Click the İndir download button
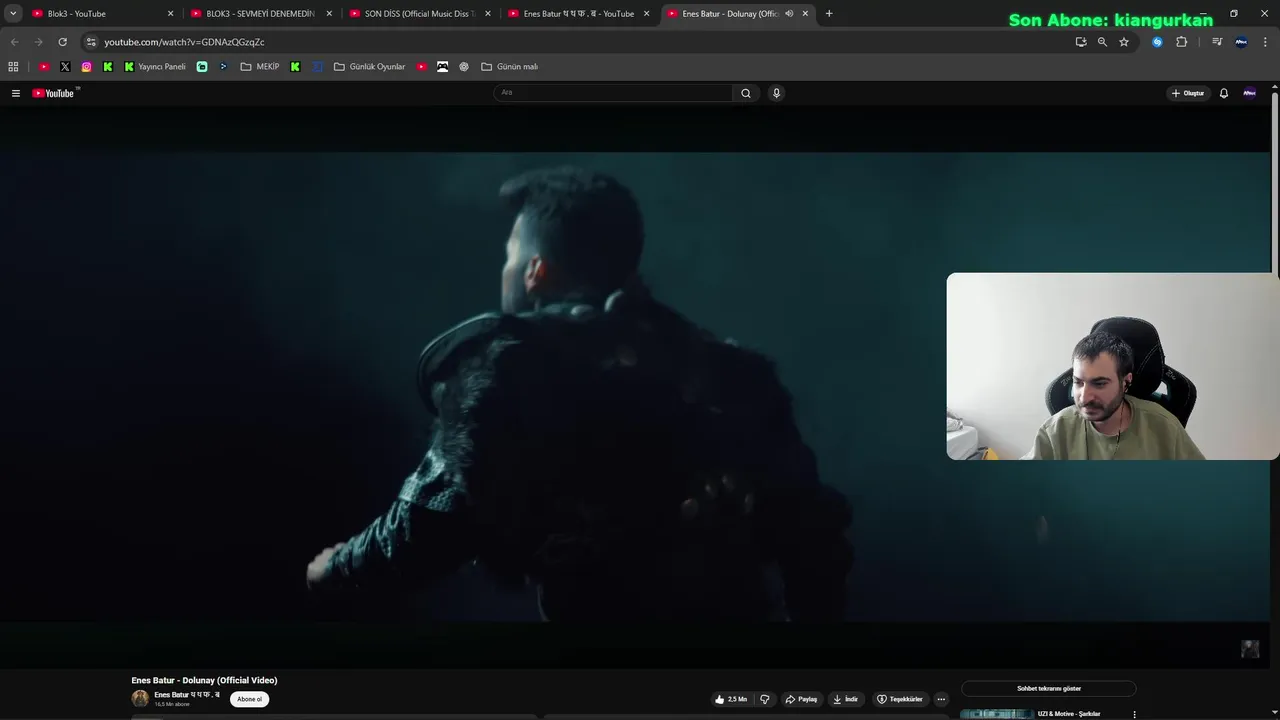The height and width of the screenshot is (720, 1280). pos(845,699)
